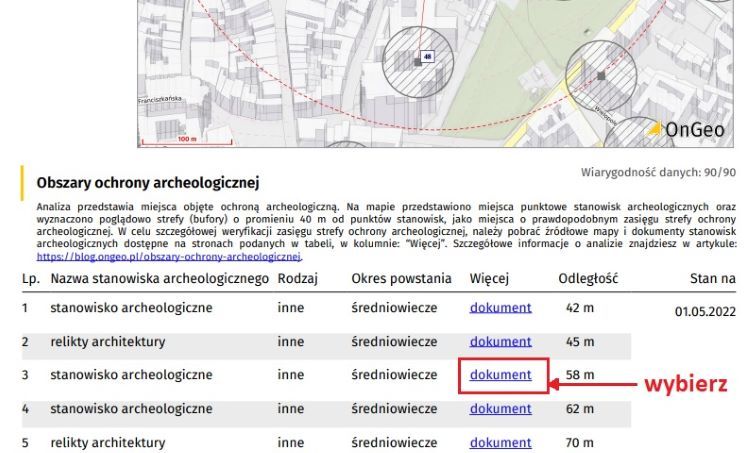
Task: Click the row number 5 cell
Action: click(25, 443)
